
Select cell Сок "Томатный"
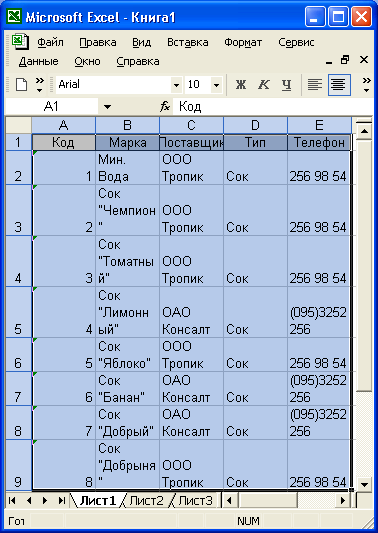pos(127,261)
